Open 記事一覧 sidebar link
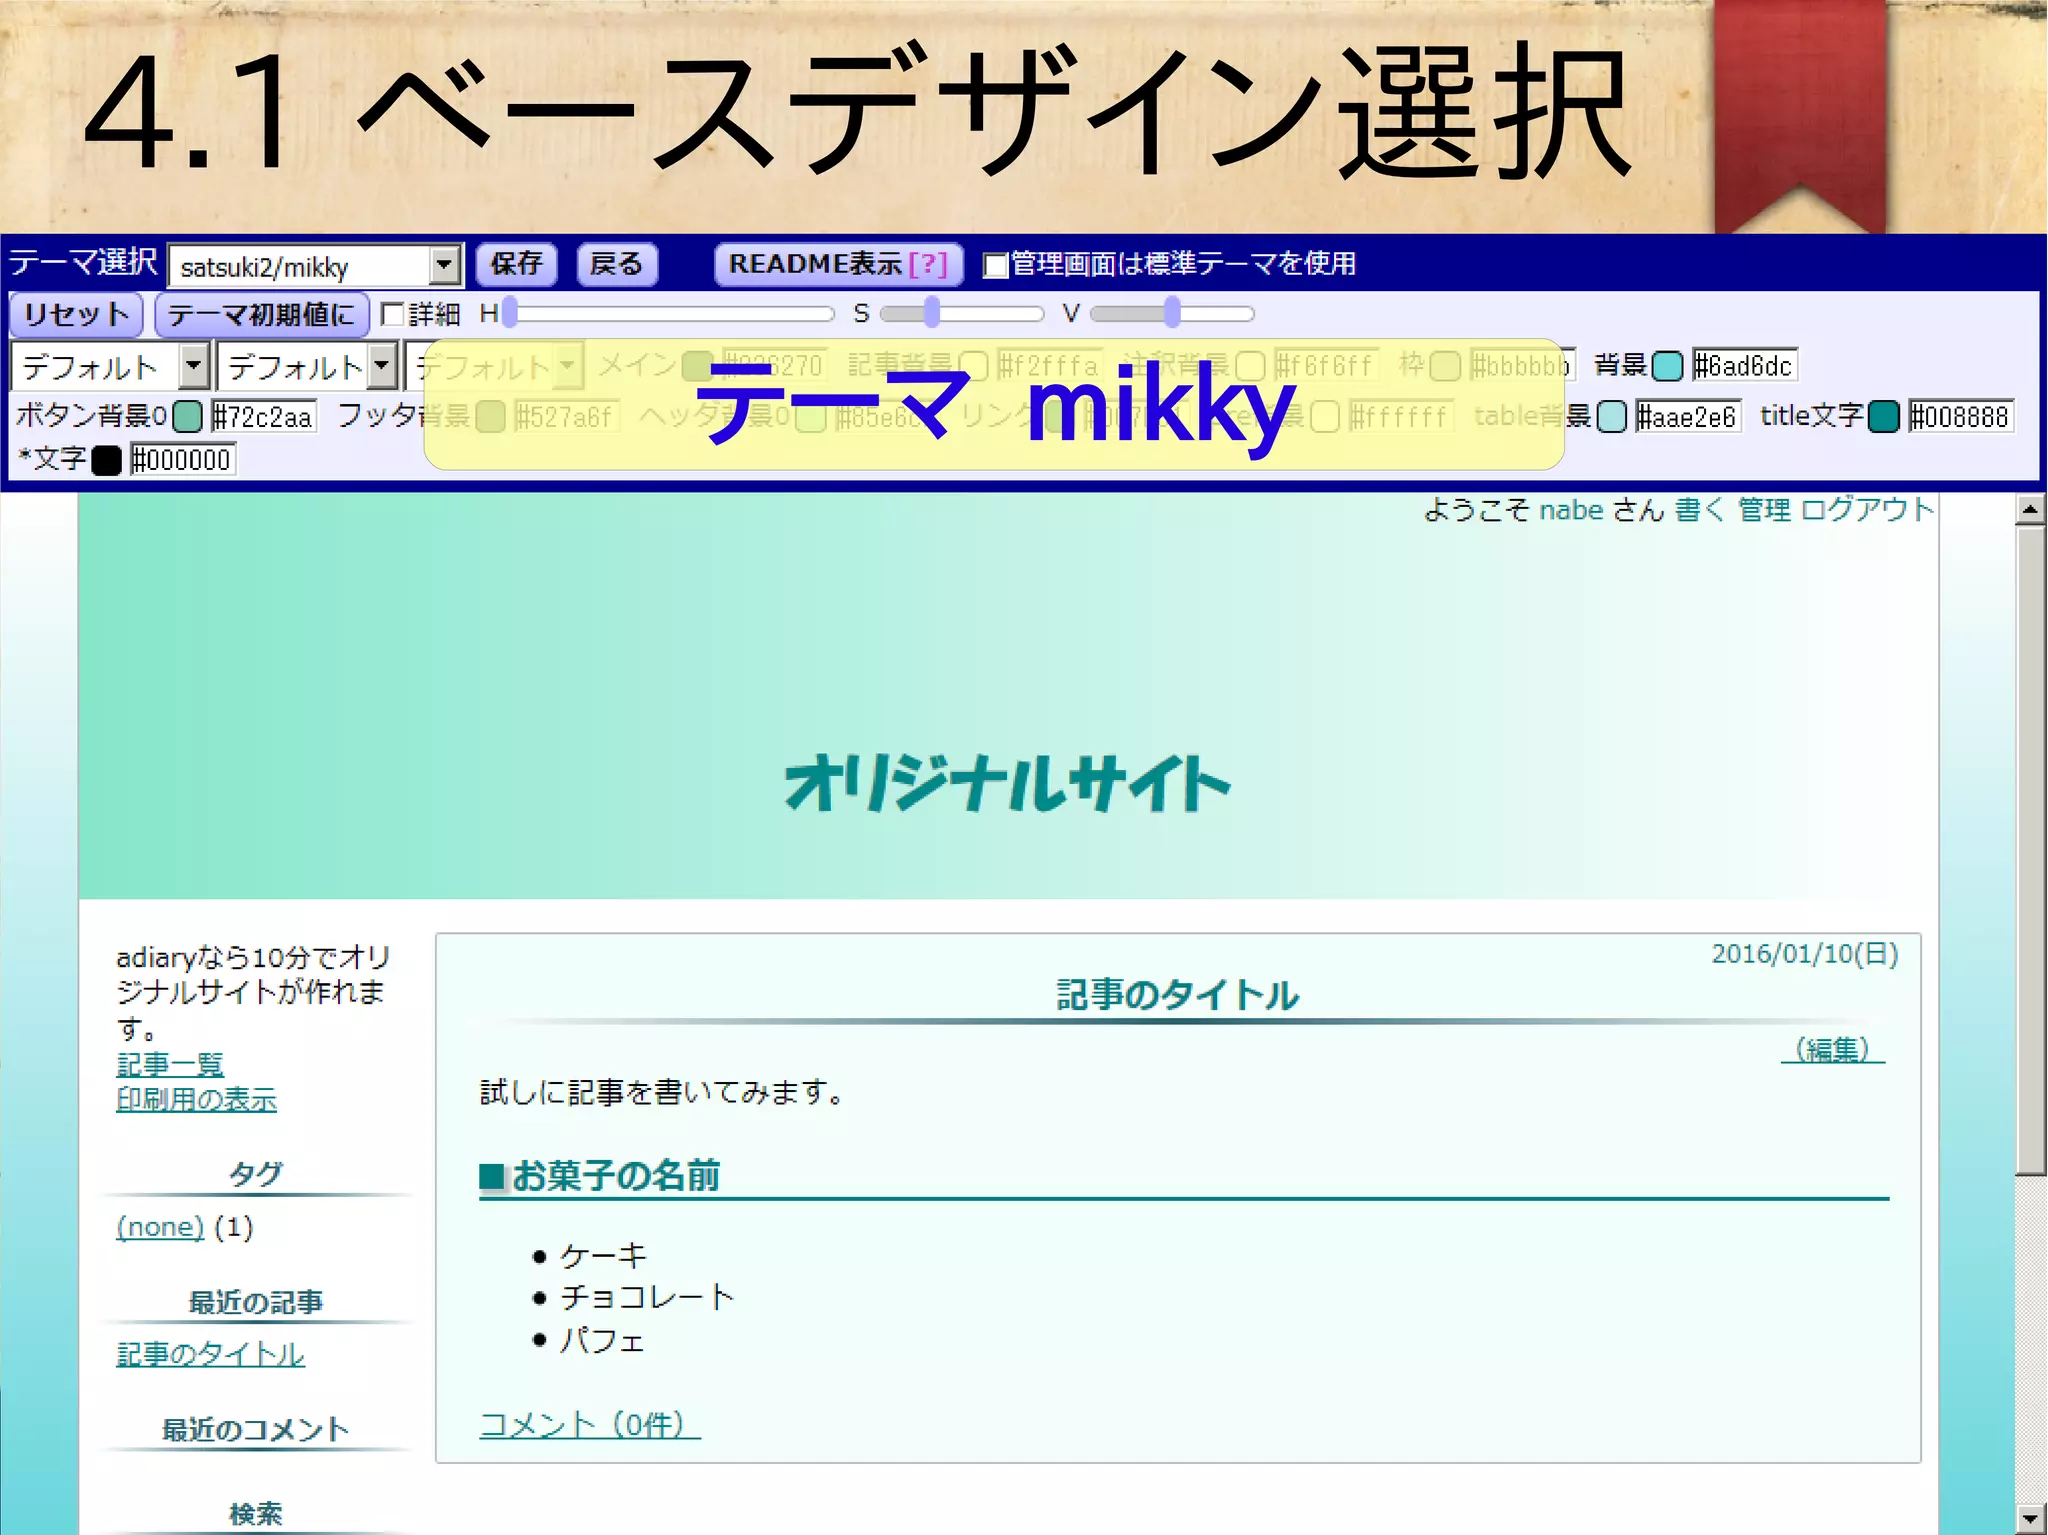2048x1535 pixels. tap(170, 1064)
